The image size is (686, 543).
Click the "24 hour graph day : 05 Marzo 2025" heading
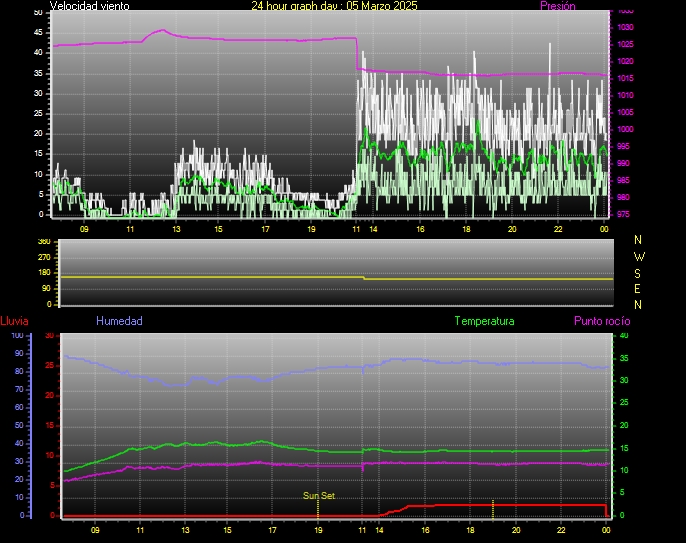pyautogui.click(x=334, y=6)
